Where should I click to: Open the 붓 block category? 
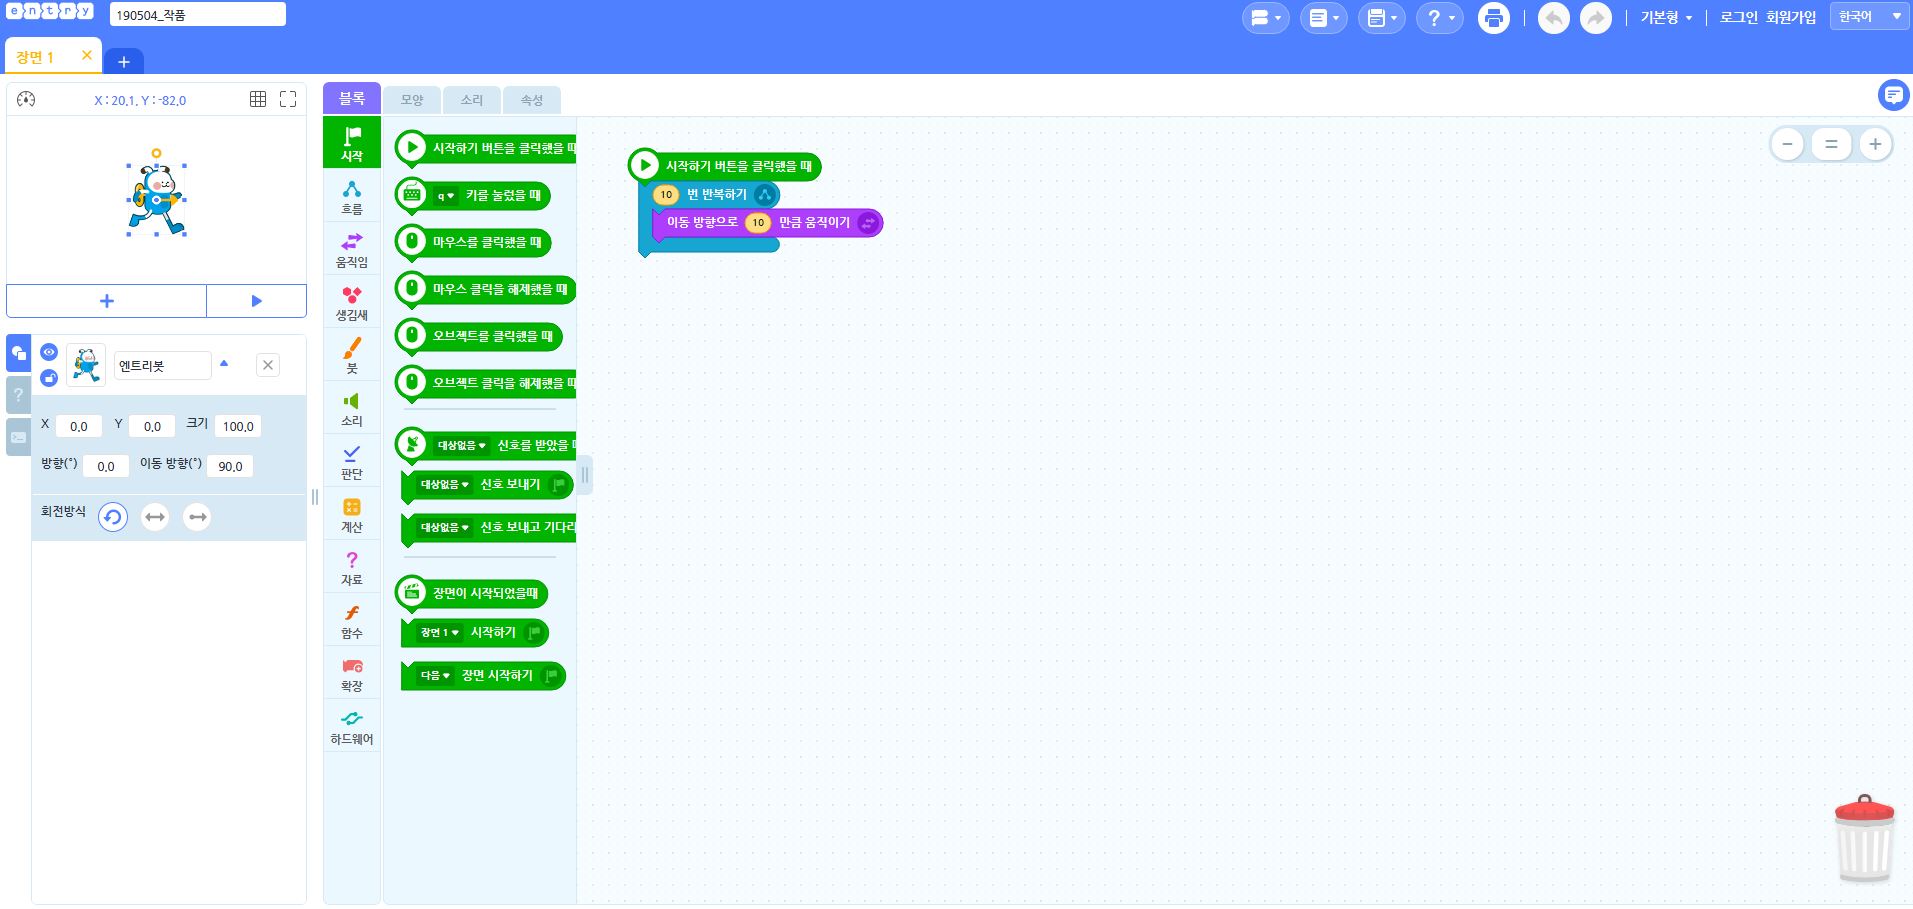click(x=352, y=355)
